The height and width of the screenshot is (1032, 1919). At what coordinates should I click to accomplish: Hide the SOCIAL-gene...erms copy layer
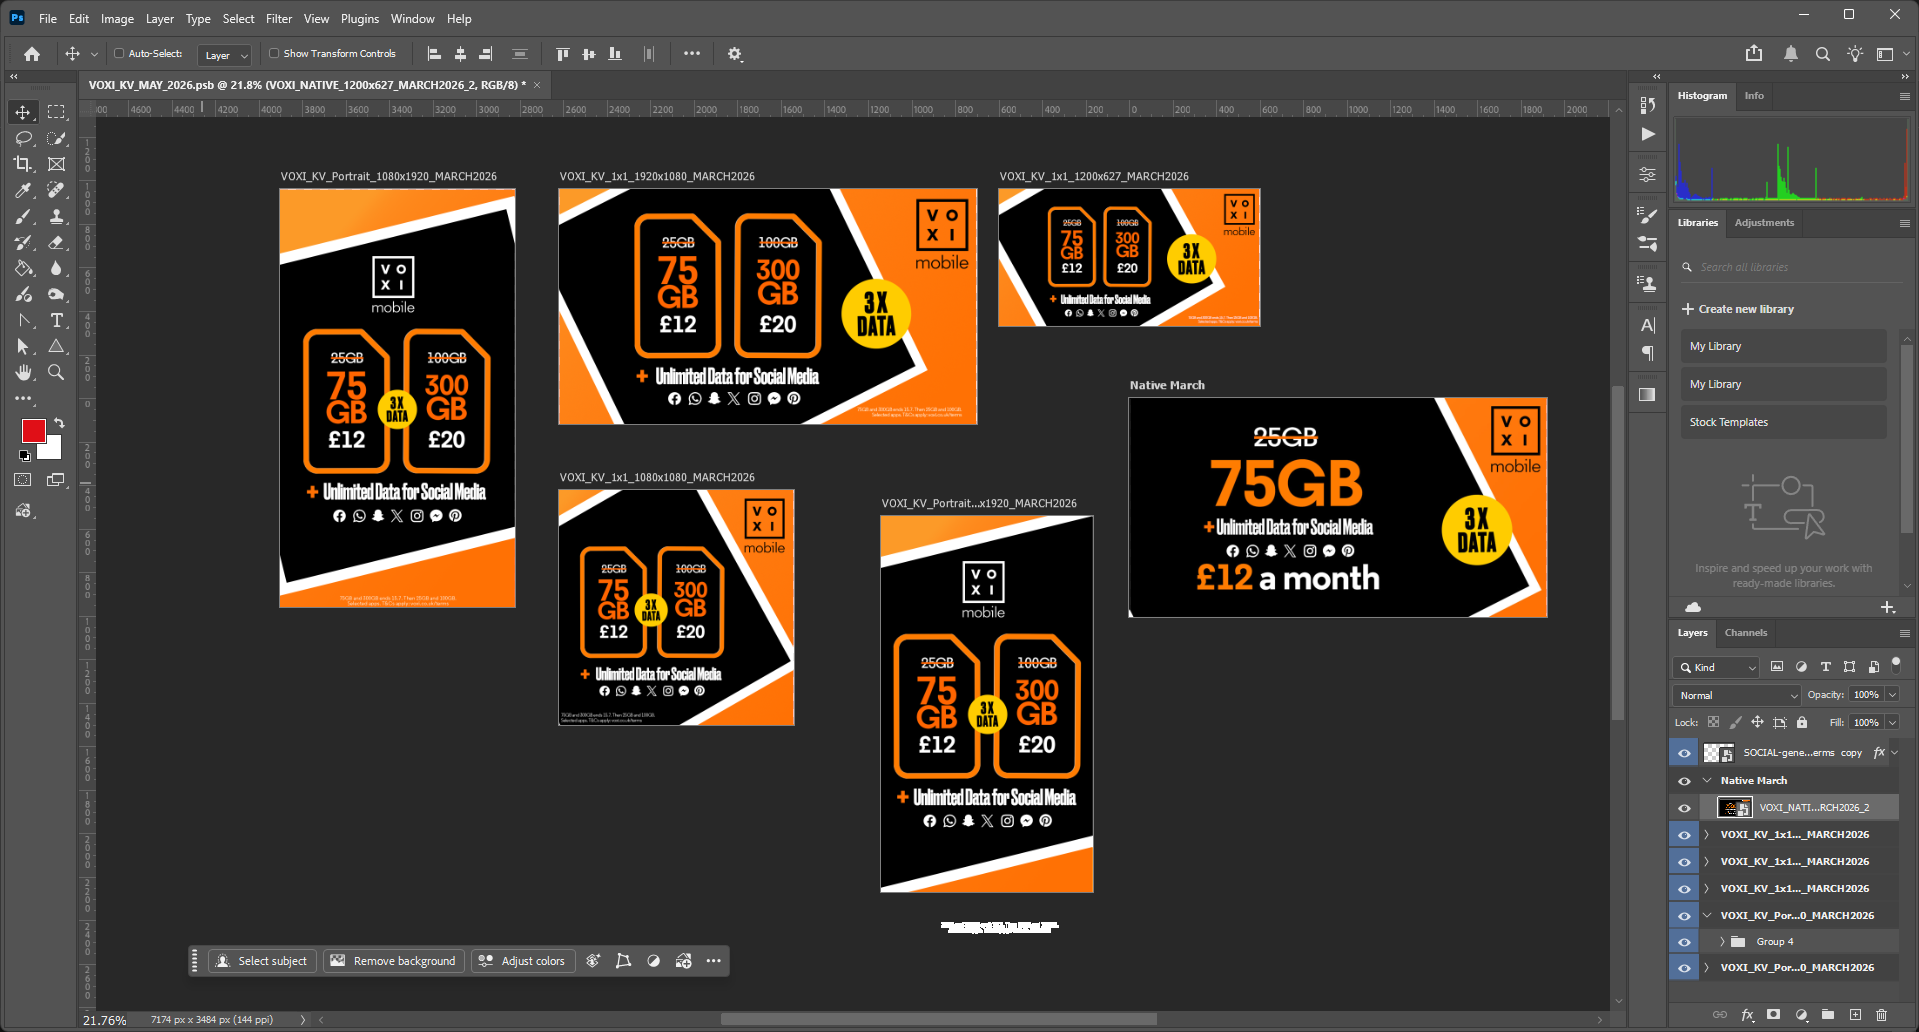(x=1684, y=753)
